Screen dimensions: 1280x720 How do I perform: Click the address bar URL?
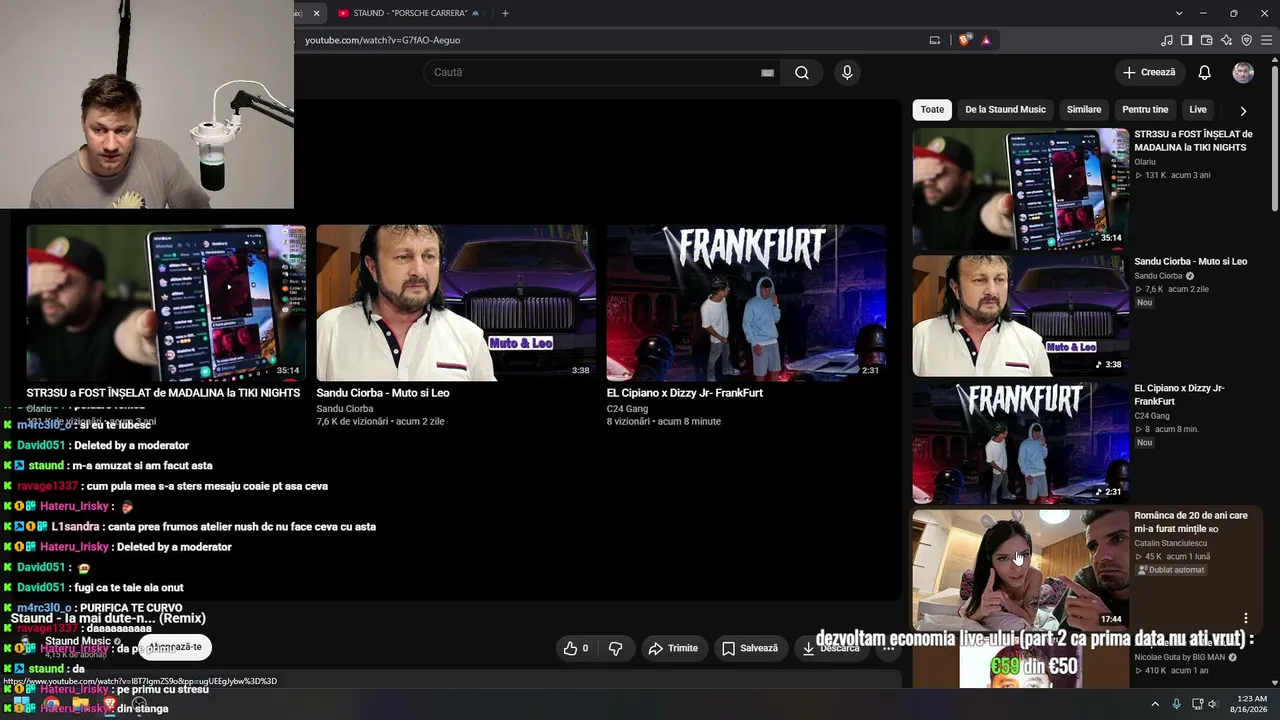[382, 40]
